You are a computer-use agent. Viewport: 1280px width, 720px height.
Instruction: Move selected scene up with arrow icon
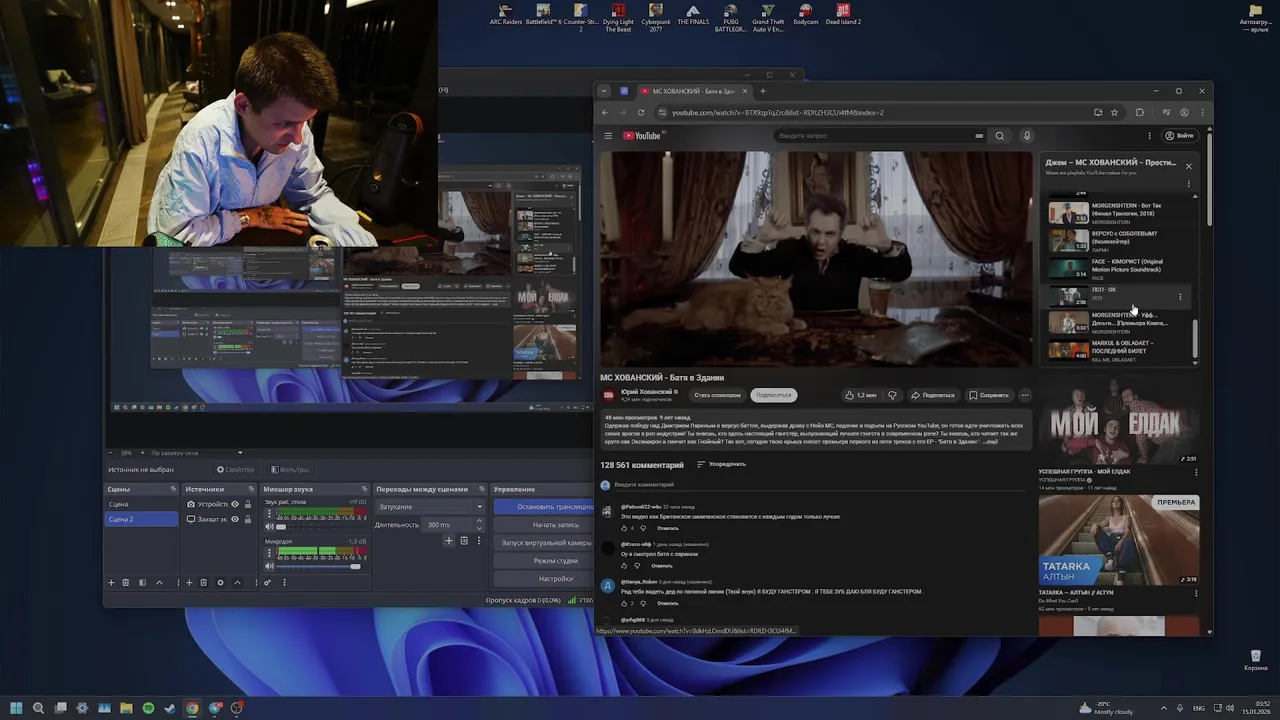(x=159, y=583)
